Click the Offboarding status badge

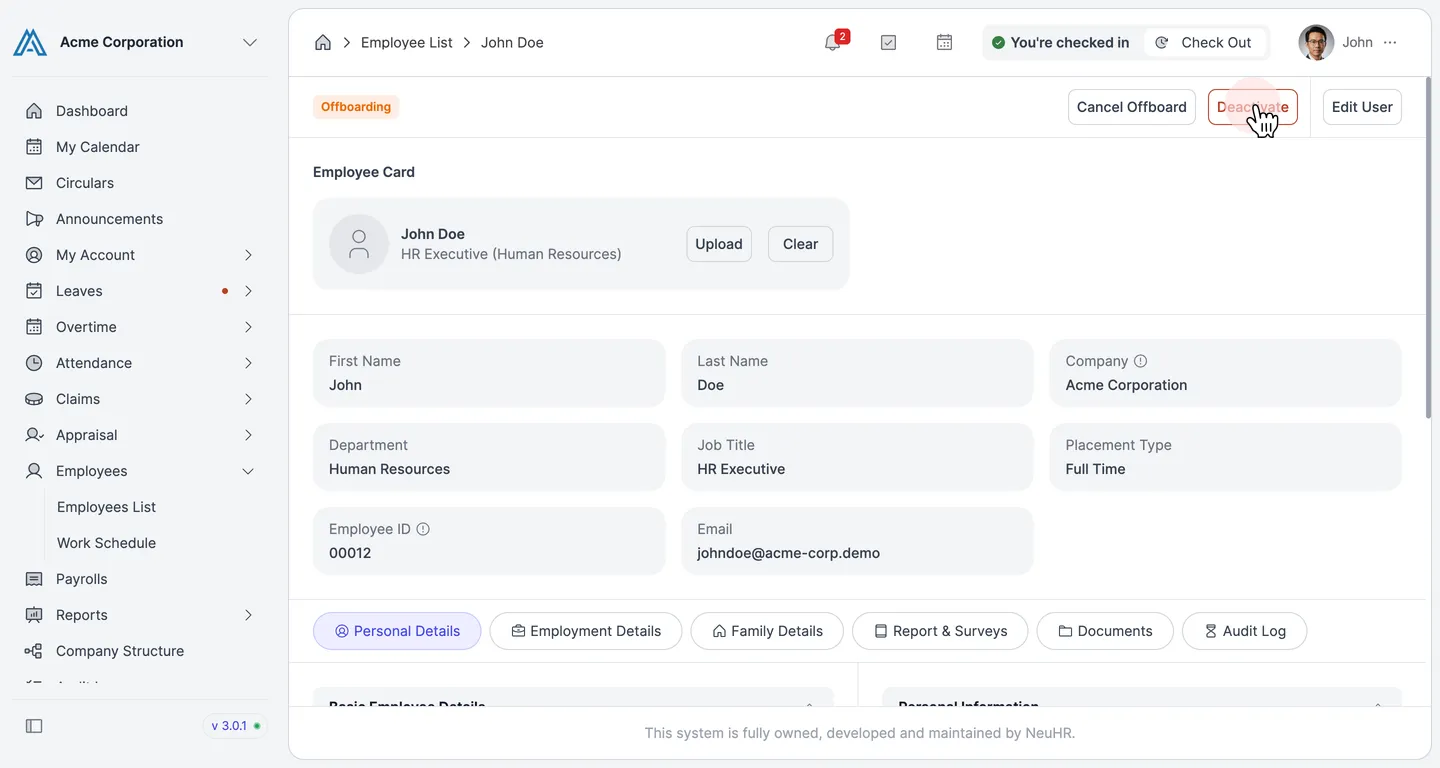tap(356, 107)
